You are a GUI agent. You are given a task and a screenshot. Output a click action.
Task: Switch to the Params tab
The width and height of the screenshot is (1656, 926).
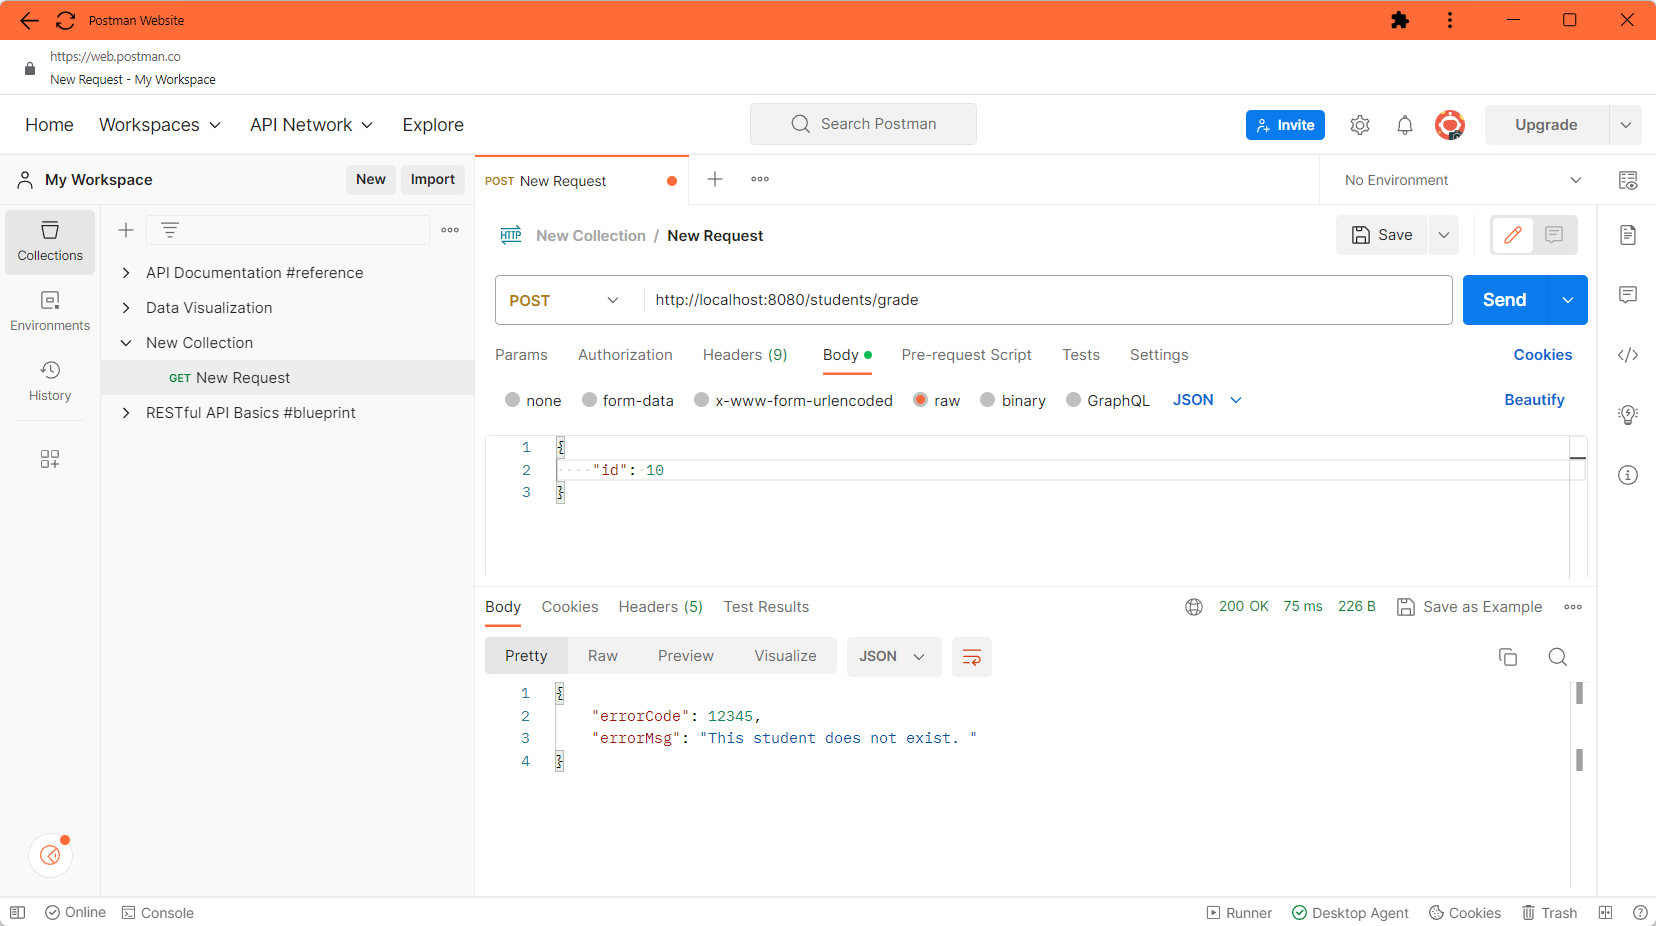[521, 355]
